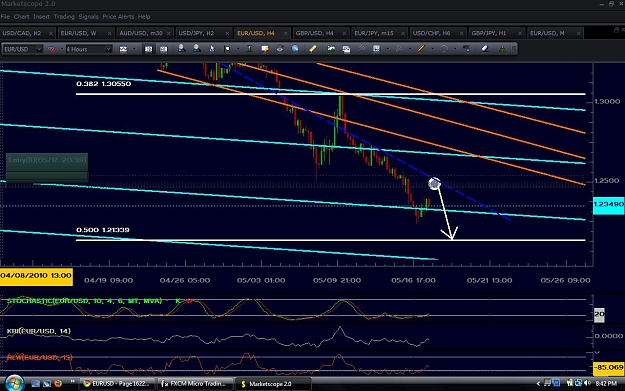Close the USD/CAD, H2 tab

tap(51, 33)
